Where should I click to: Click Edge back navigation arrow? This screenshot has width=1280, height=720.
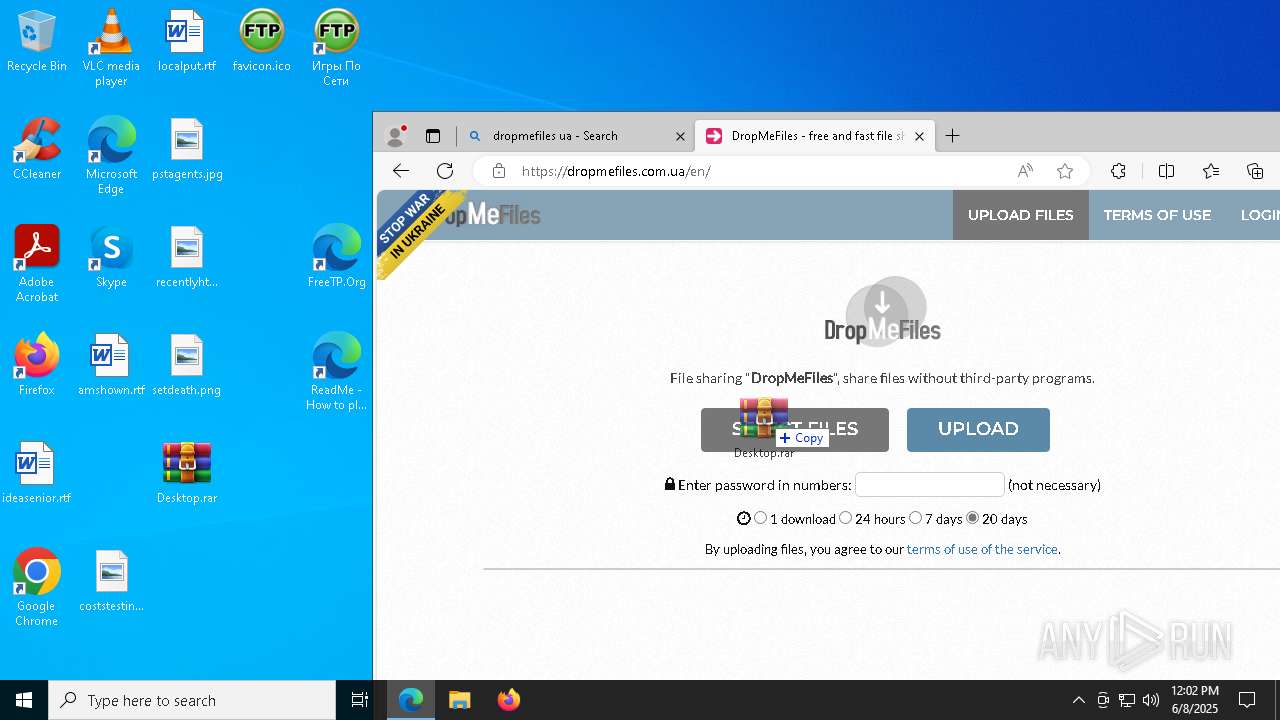pos(401,171)
